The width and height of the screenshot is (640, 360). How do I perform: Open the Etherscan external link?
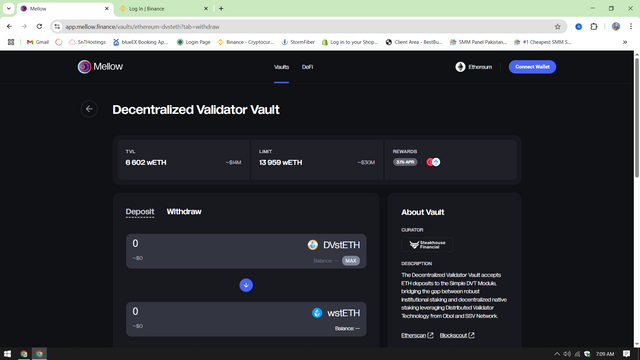(417, 336)
